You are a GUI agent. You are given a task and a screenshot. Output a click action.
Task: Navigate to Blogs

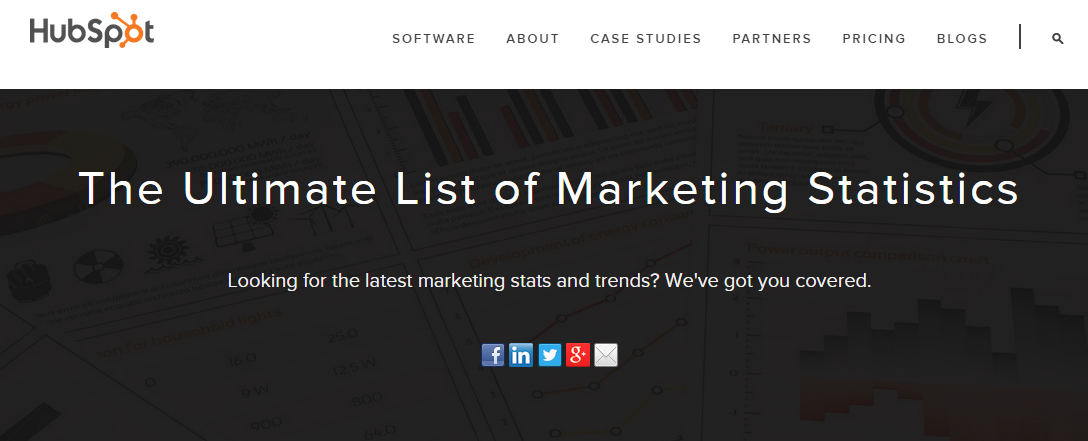961,39
